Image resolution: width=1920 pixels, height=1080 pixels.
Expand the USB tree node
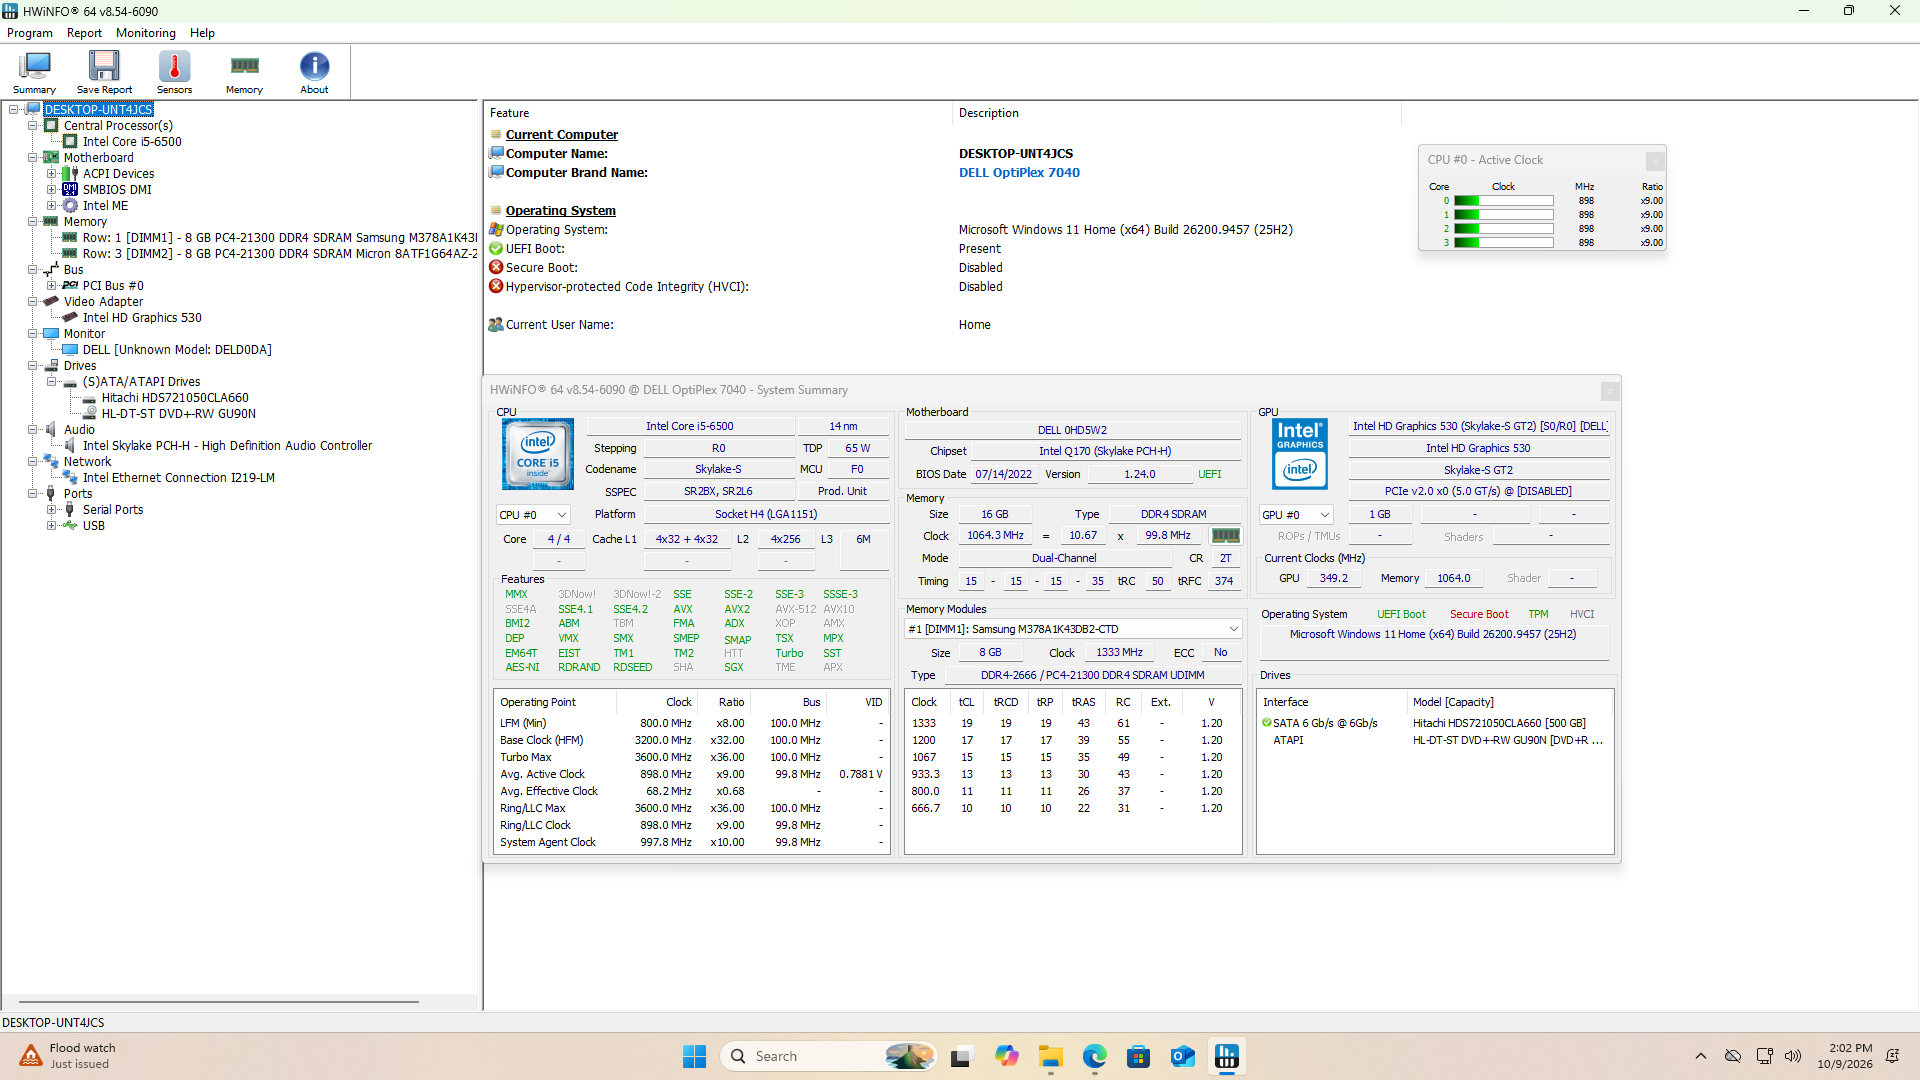pos(52,526)
